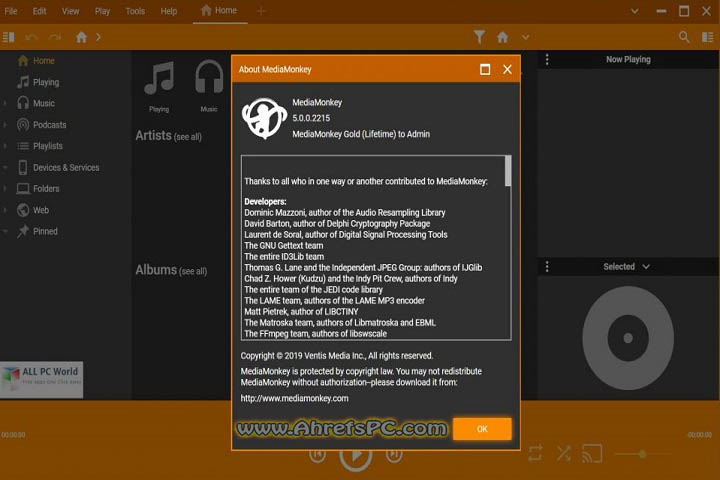Toggle the left panel layout icon
Screen dimensions: 720x480
pos(9,37)
